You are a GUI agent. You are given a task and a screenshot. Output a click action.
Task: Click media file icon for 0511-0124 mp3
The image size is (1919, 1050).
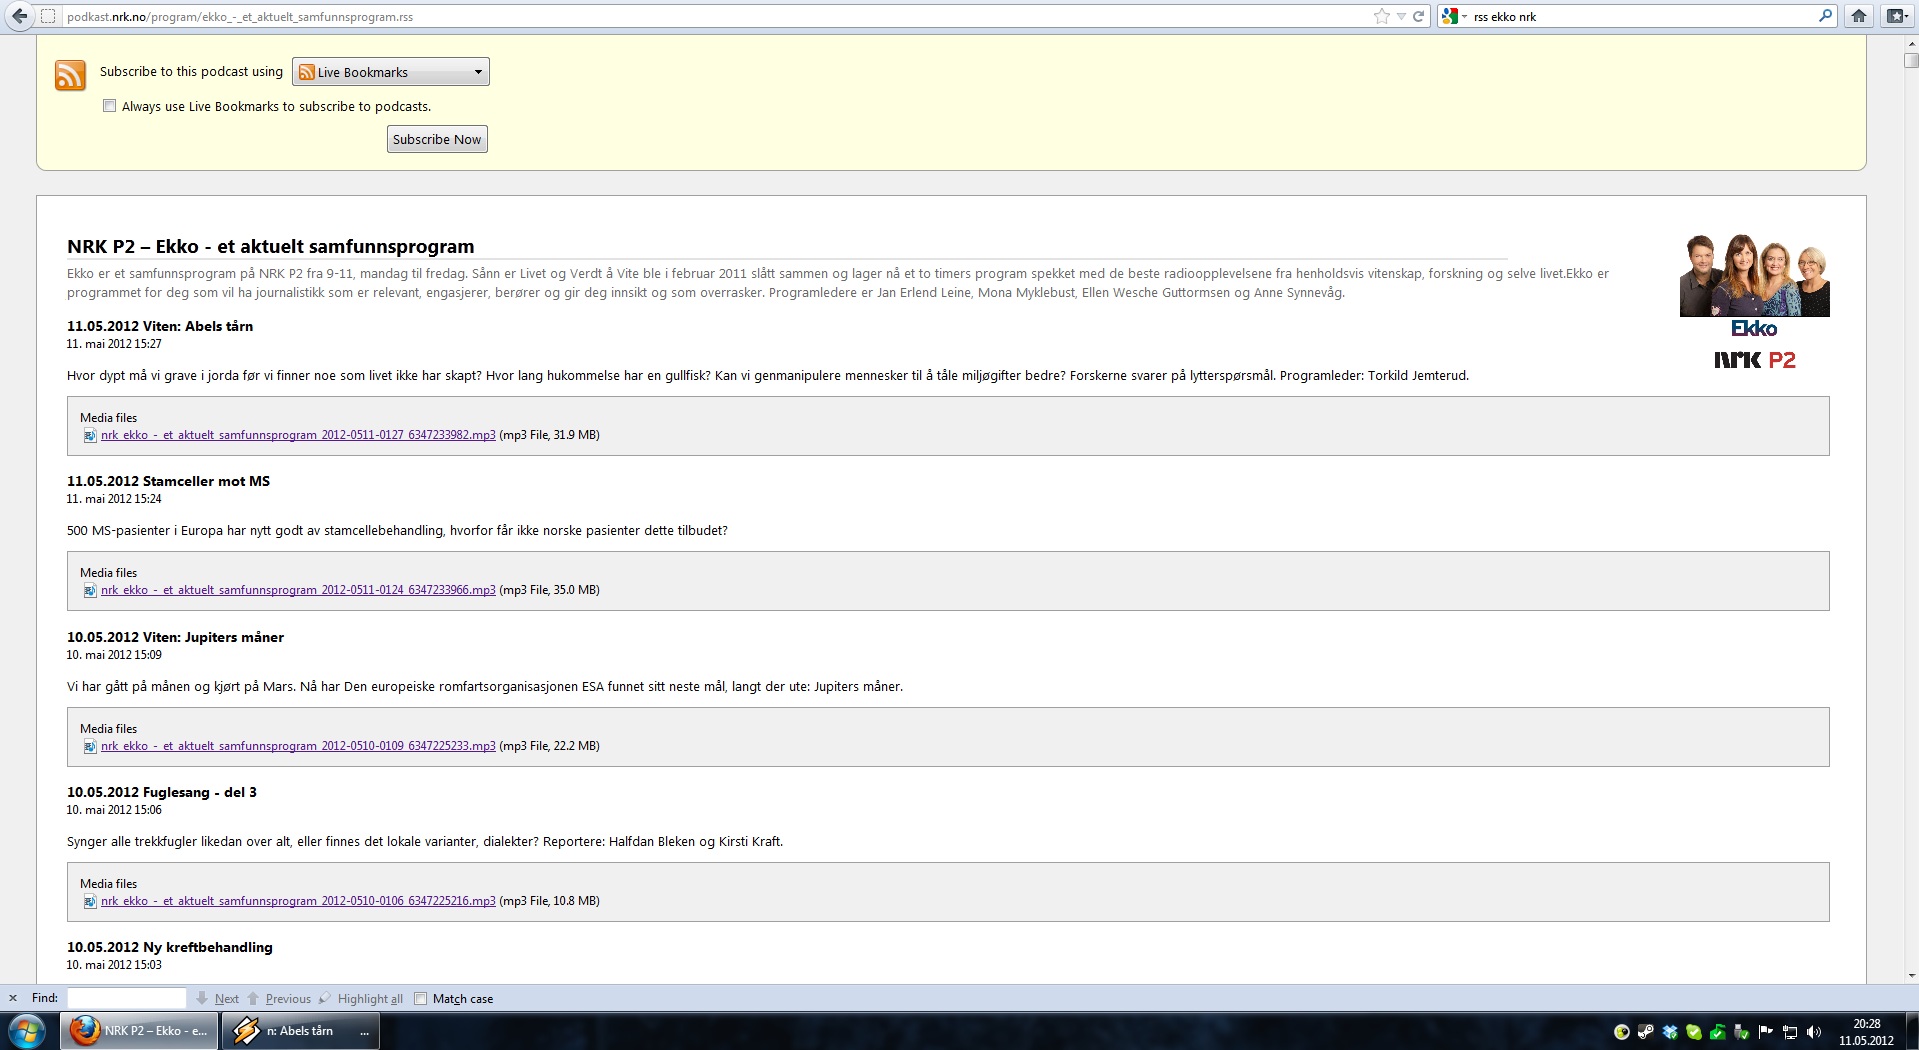pyautogui.click(x=90, y=590)
